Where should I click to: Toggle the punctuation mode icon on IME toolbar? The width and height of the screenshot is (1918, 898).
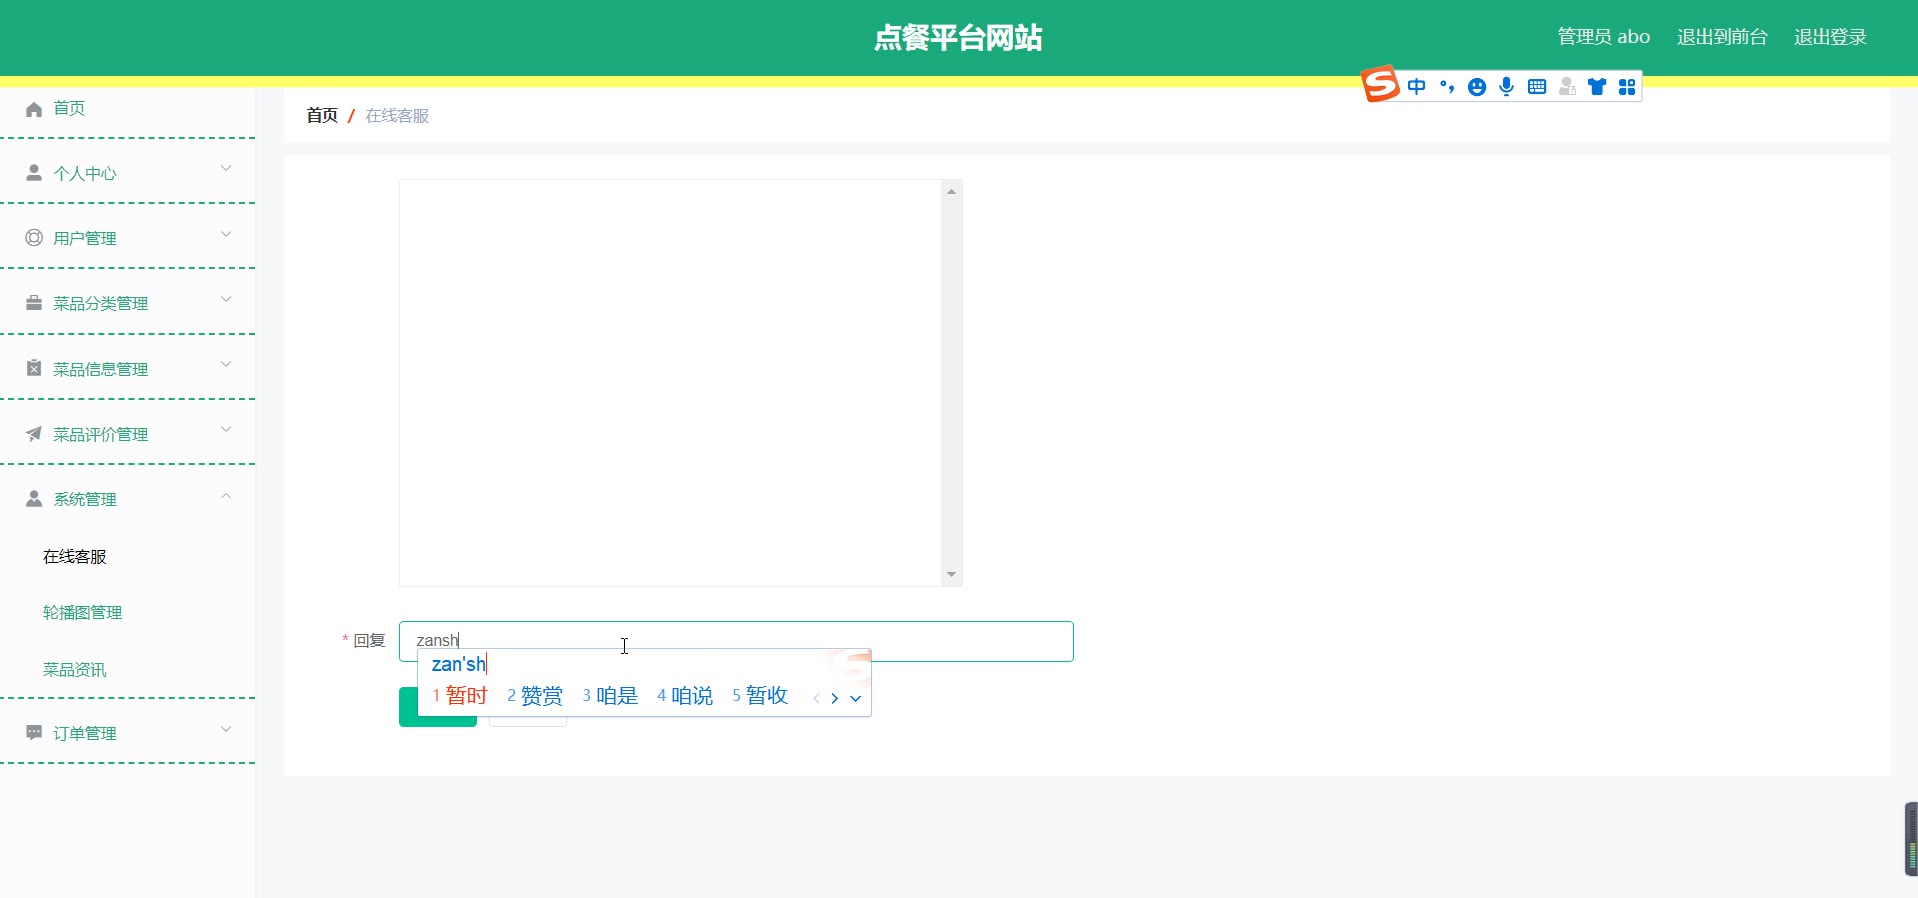[x=1447, y=87]
